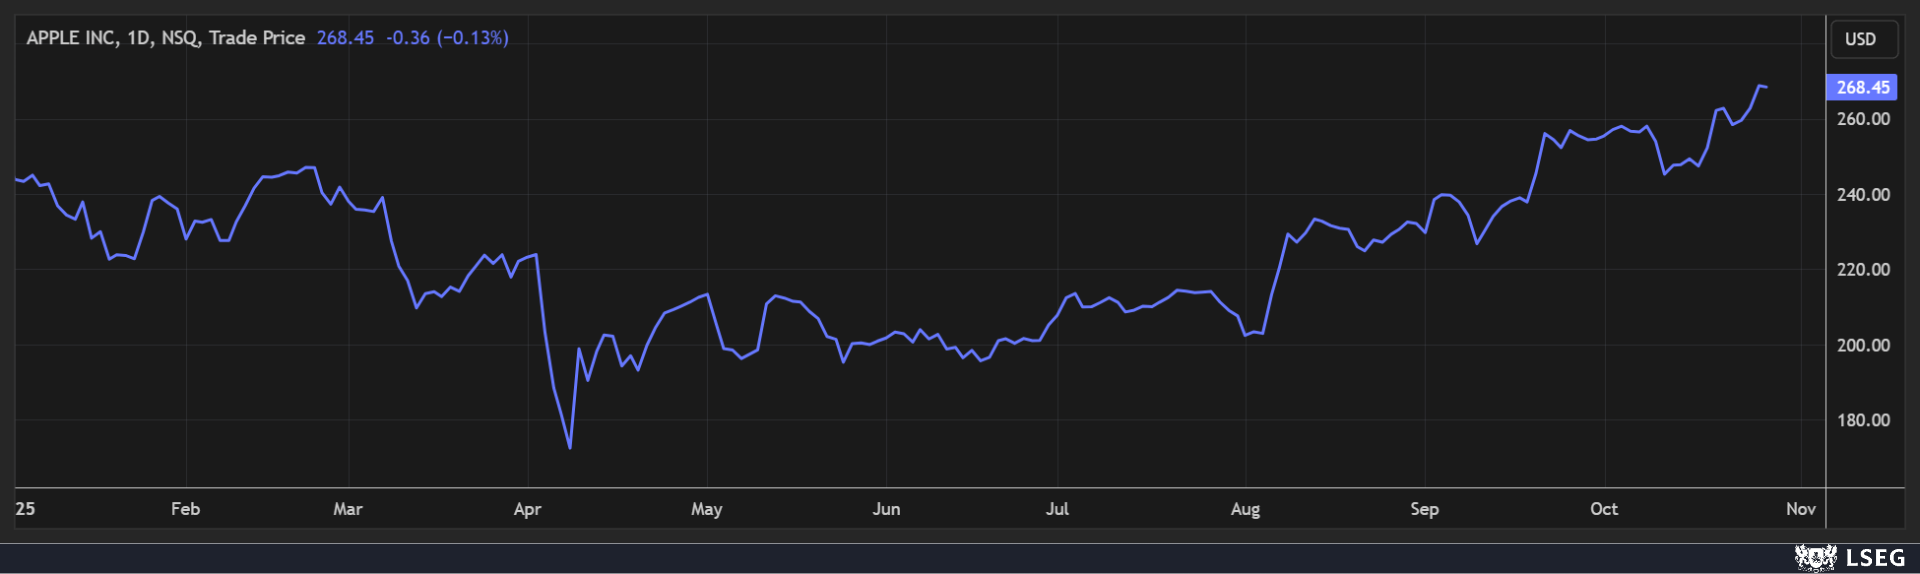Image resolution: width=1920 pixels, height=574 pixels.
Task: Open the USD currency selector
Action: tap(1860, 39)
